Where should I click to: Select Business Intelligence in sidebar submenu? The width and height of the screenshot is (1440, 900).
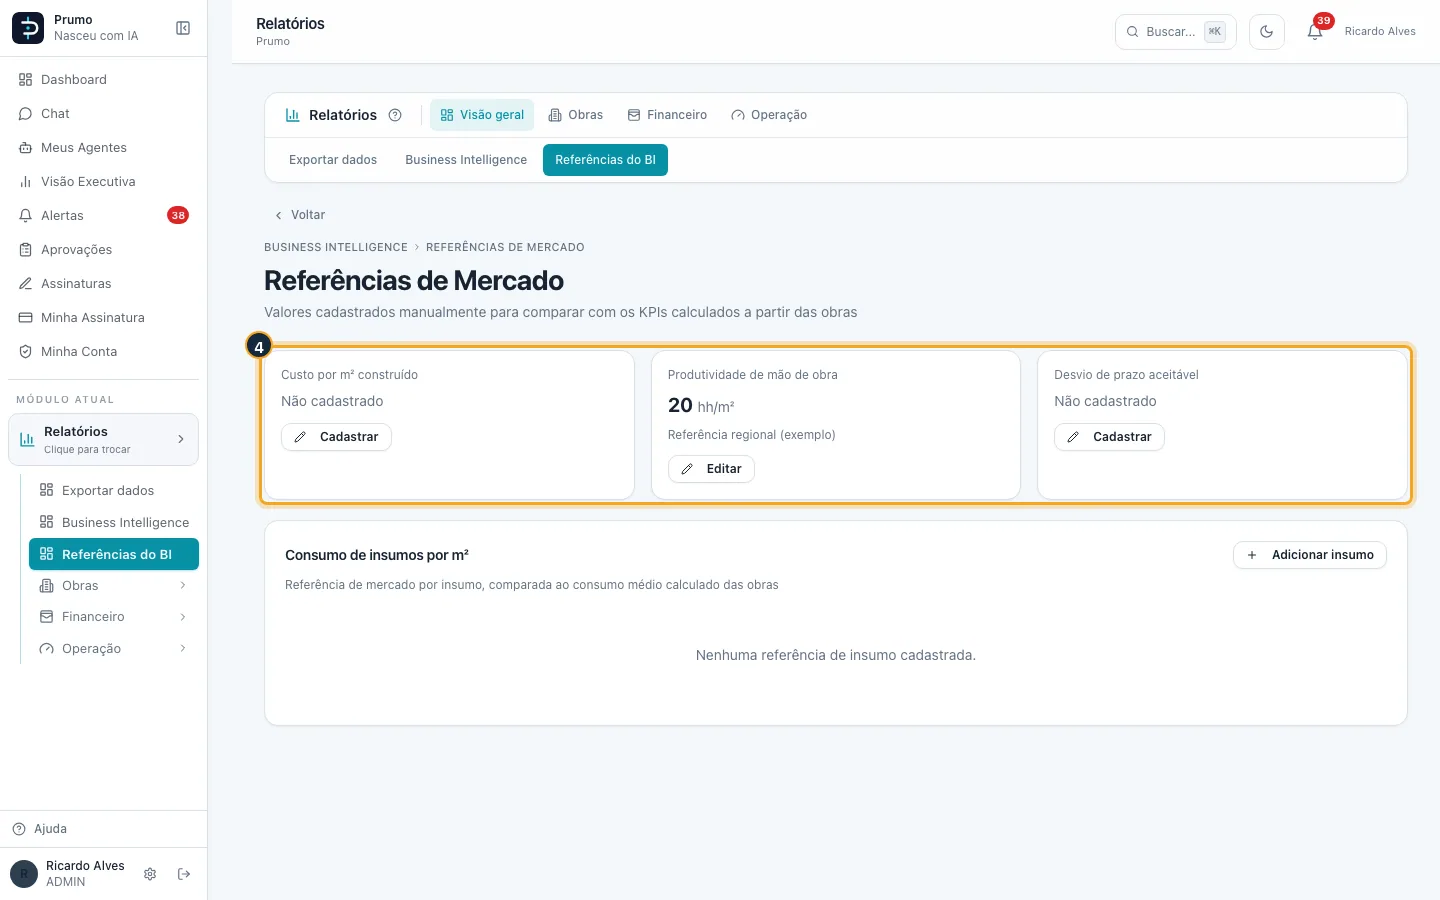pos(114,523)
